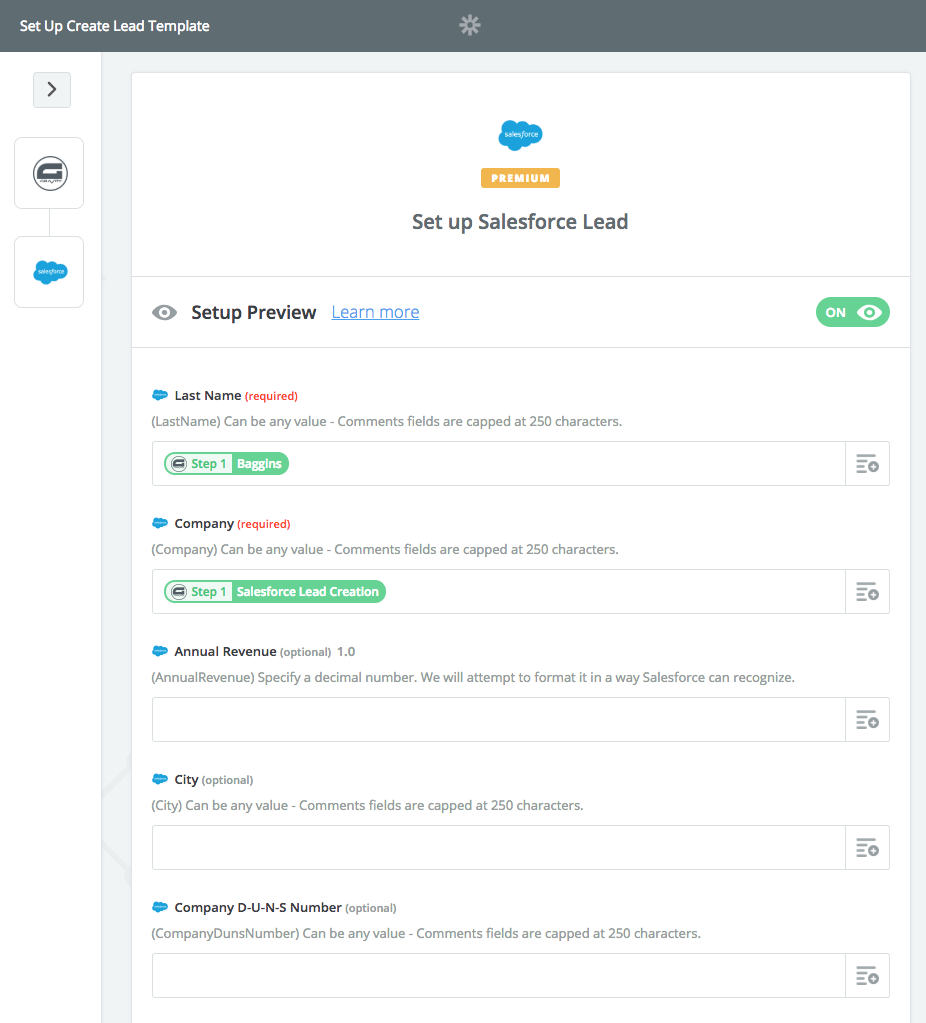This screenshot has height=1023, width=926.
Task: Open insert-field menu for Annual Revenue
Action: pyautogui.click(x=867, y=720)
